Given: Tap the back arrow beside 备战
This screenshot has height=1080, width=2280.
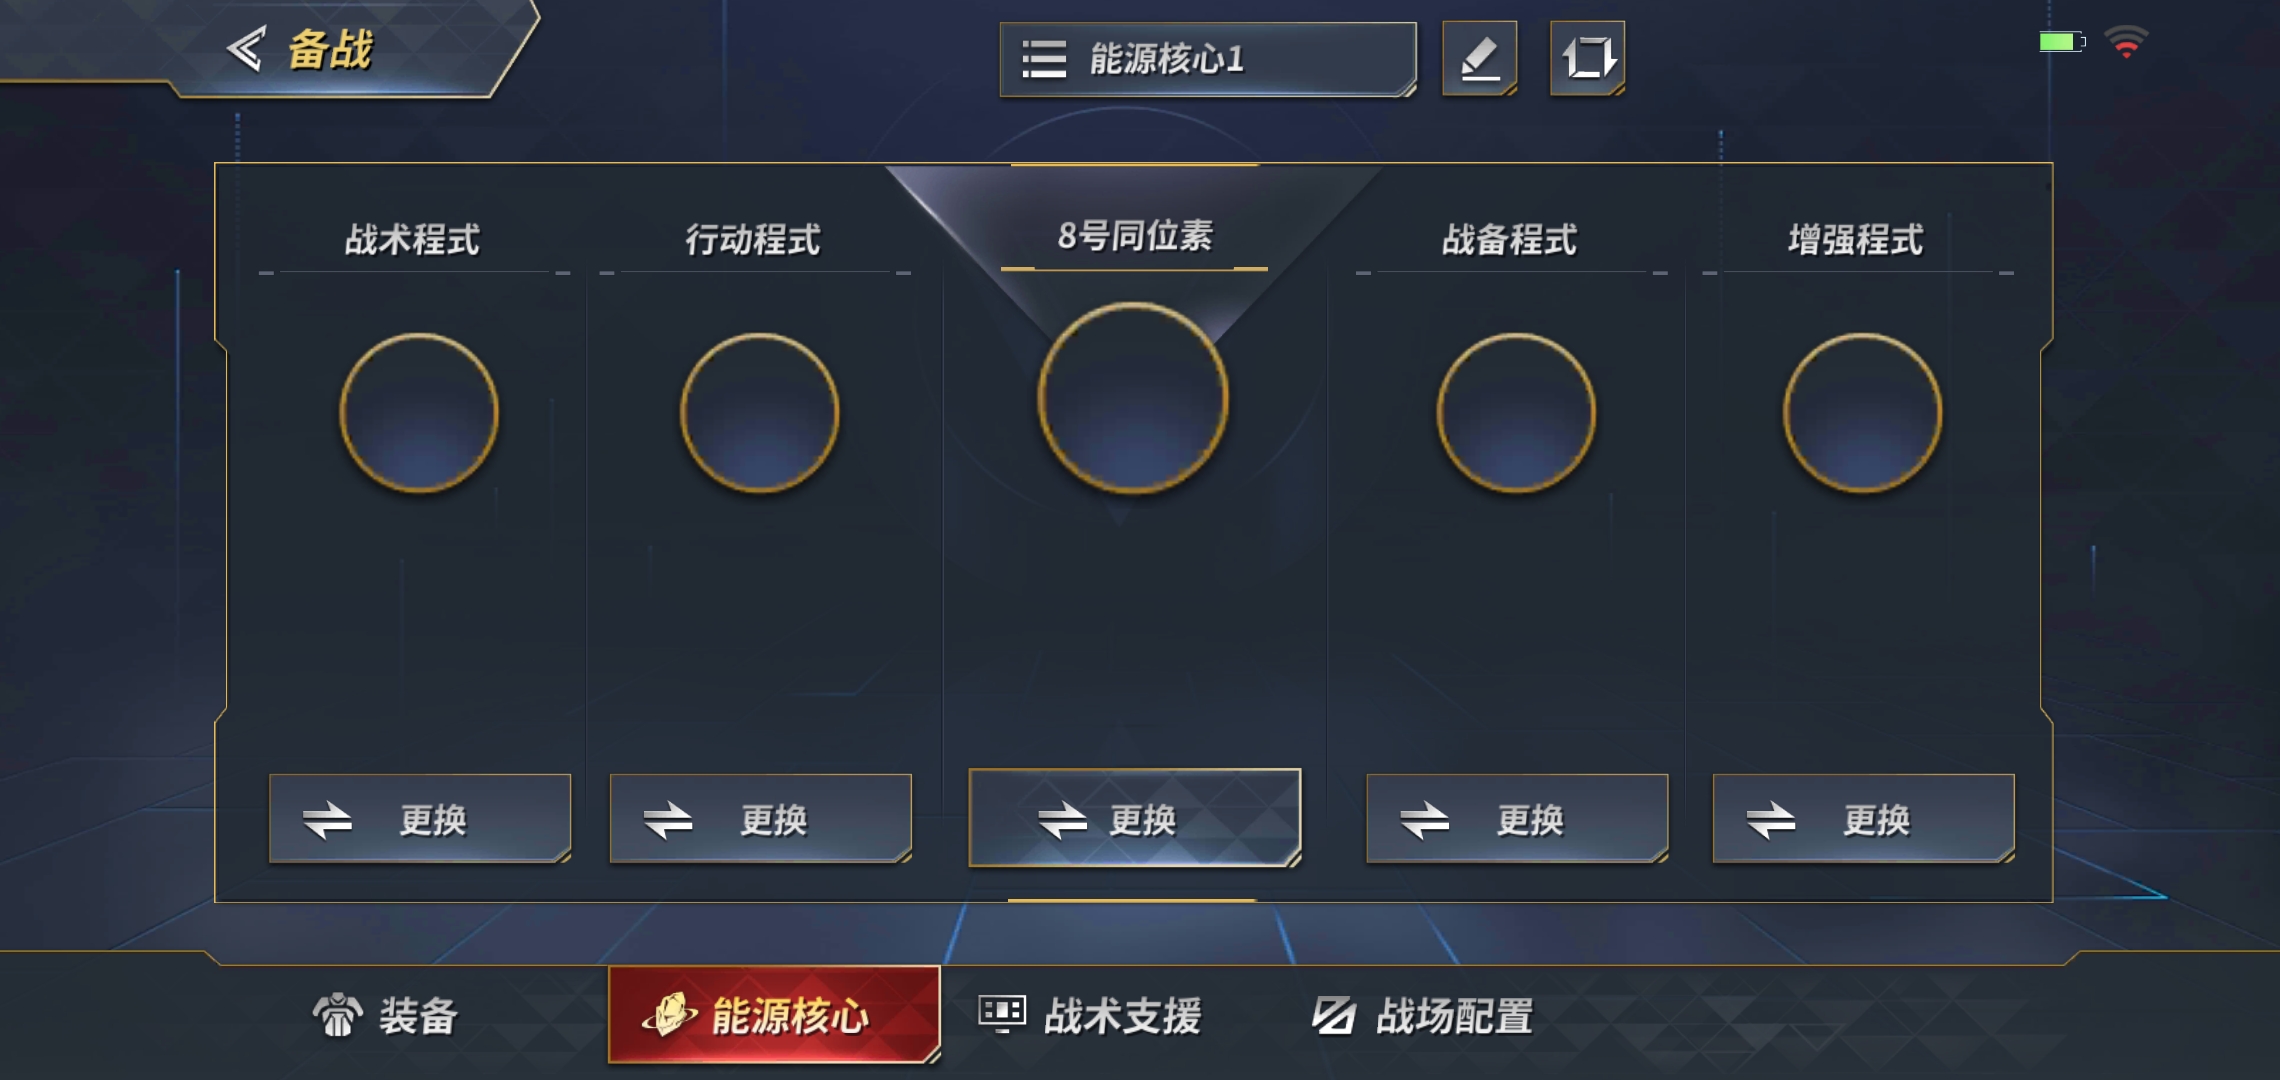Looking at the screenshot, I should [x=245, y=48].
